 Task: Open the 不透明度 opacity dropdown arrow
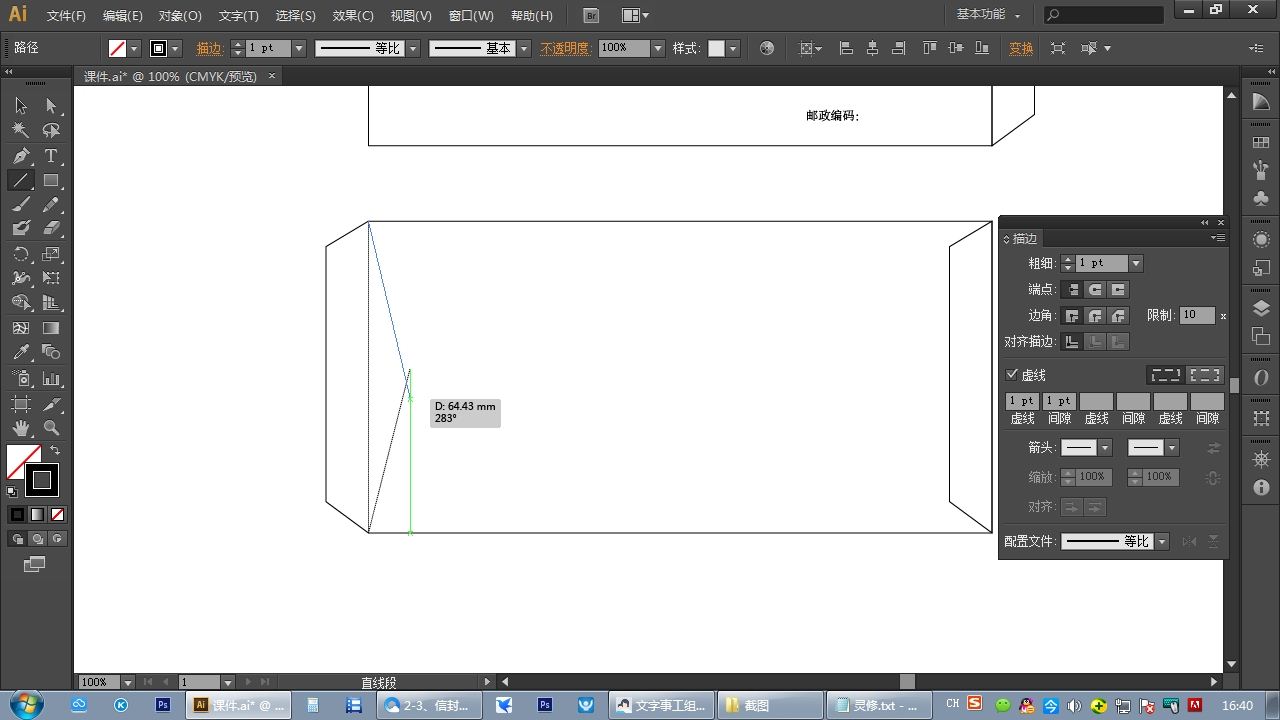coord(657,48)
